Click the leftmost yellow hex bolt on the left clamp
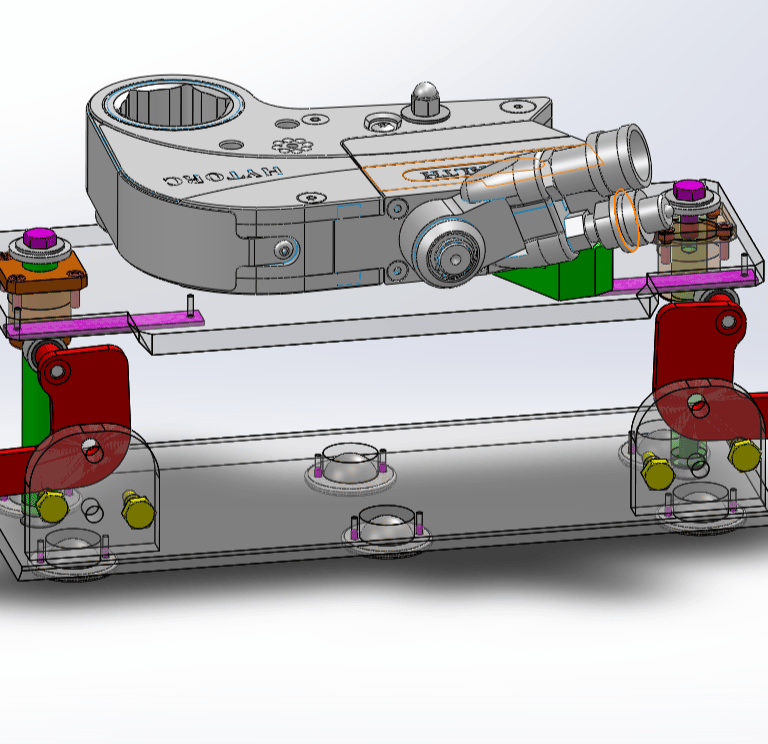 pyautogui.click(x=52, y=506)
